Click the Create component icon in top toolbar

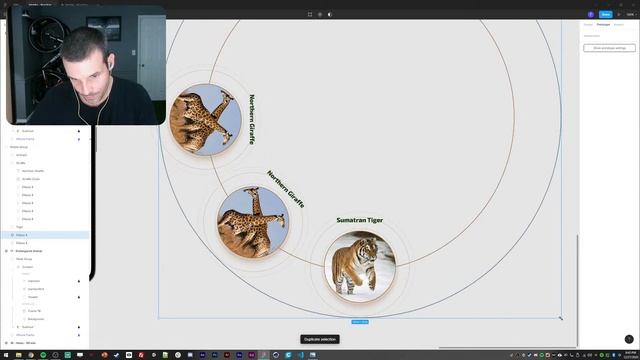coord(320,14)
